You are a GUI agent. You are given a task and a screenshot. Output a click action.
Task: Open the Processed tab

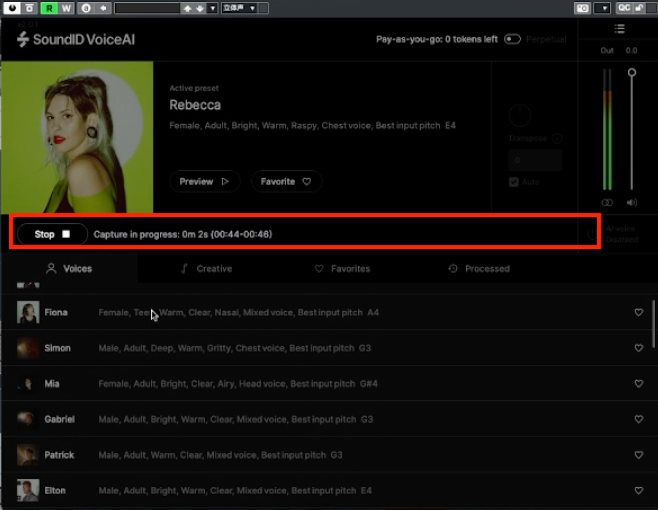(x=479, y=269)
